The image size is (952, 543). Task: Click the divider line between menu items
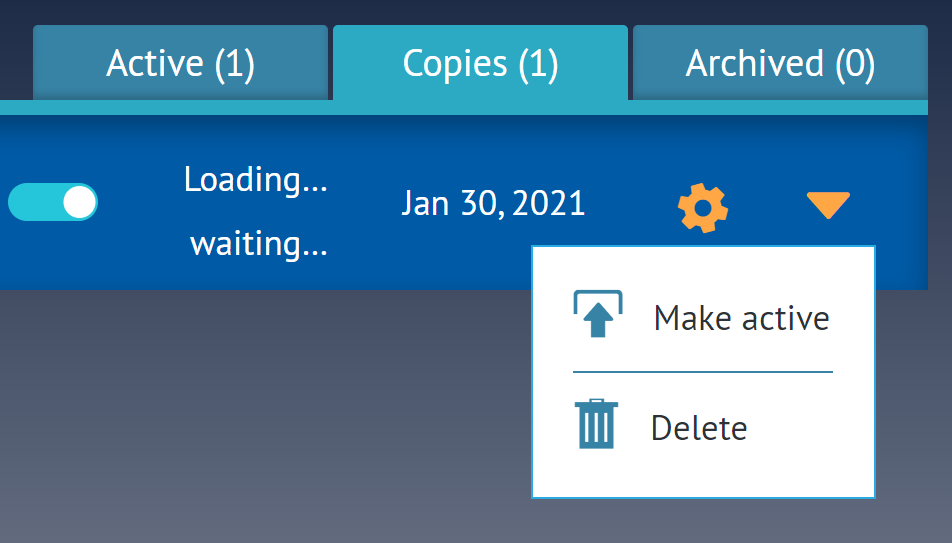[x=703, y=372]
